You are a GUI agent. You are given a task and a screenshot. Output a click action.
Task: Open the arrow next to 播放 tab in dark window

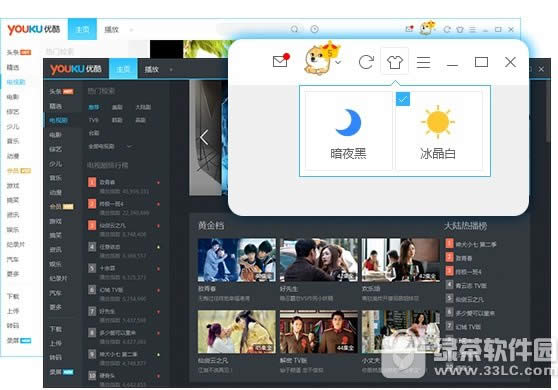coord(171,69)
